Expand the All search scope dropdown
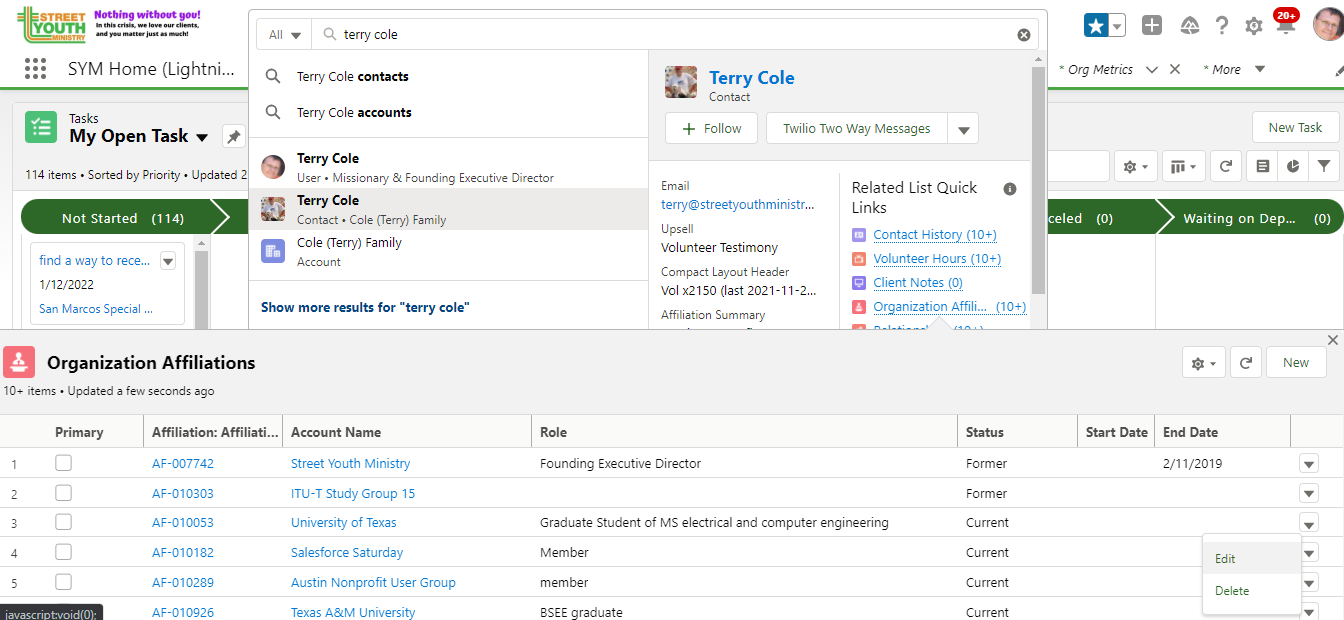The image size is (1344, 620). [x=285, y=35]
